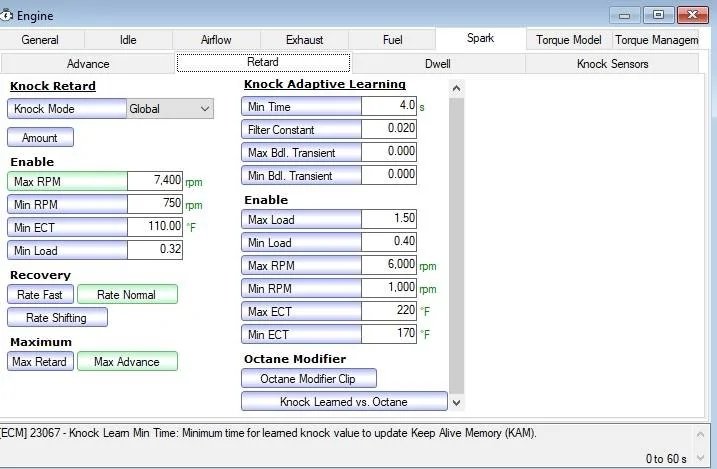Select the Knock Mode label
Viewport: 717px width, 469px height.
67,109
